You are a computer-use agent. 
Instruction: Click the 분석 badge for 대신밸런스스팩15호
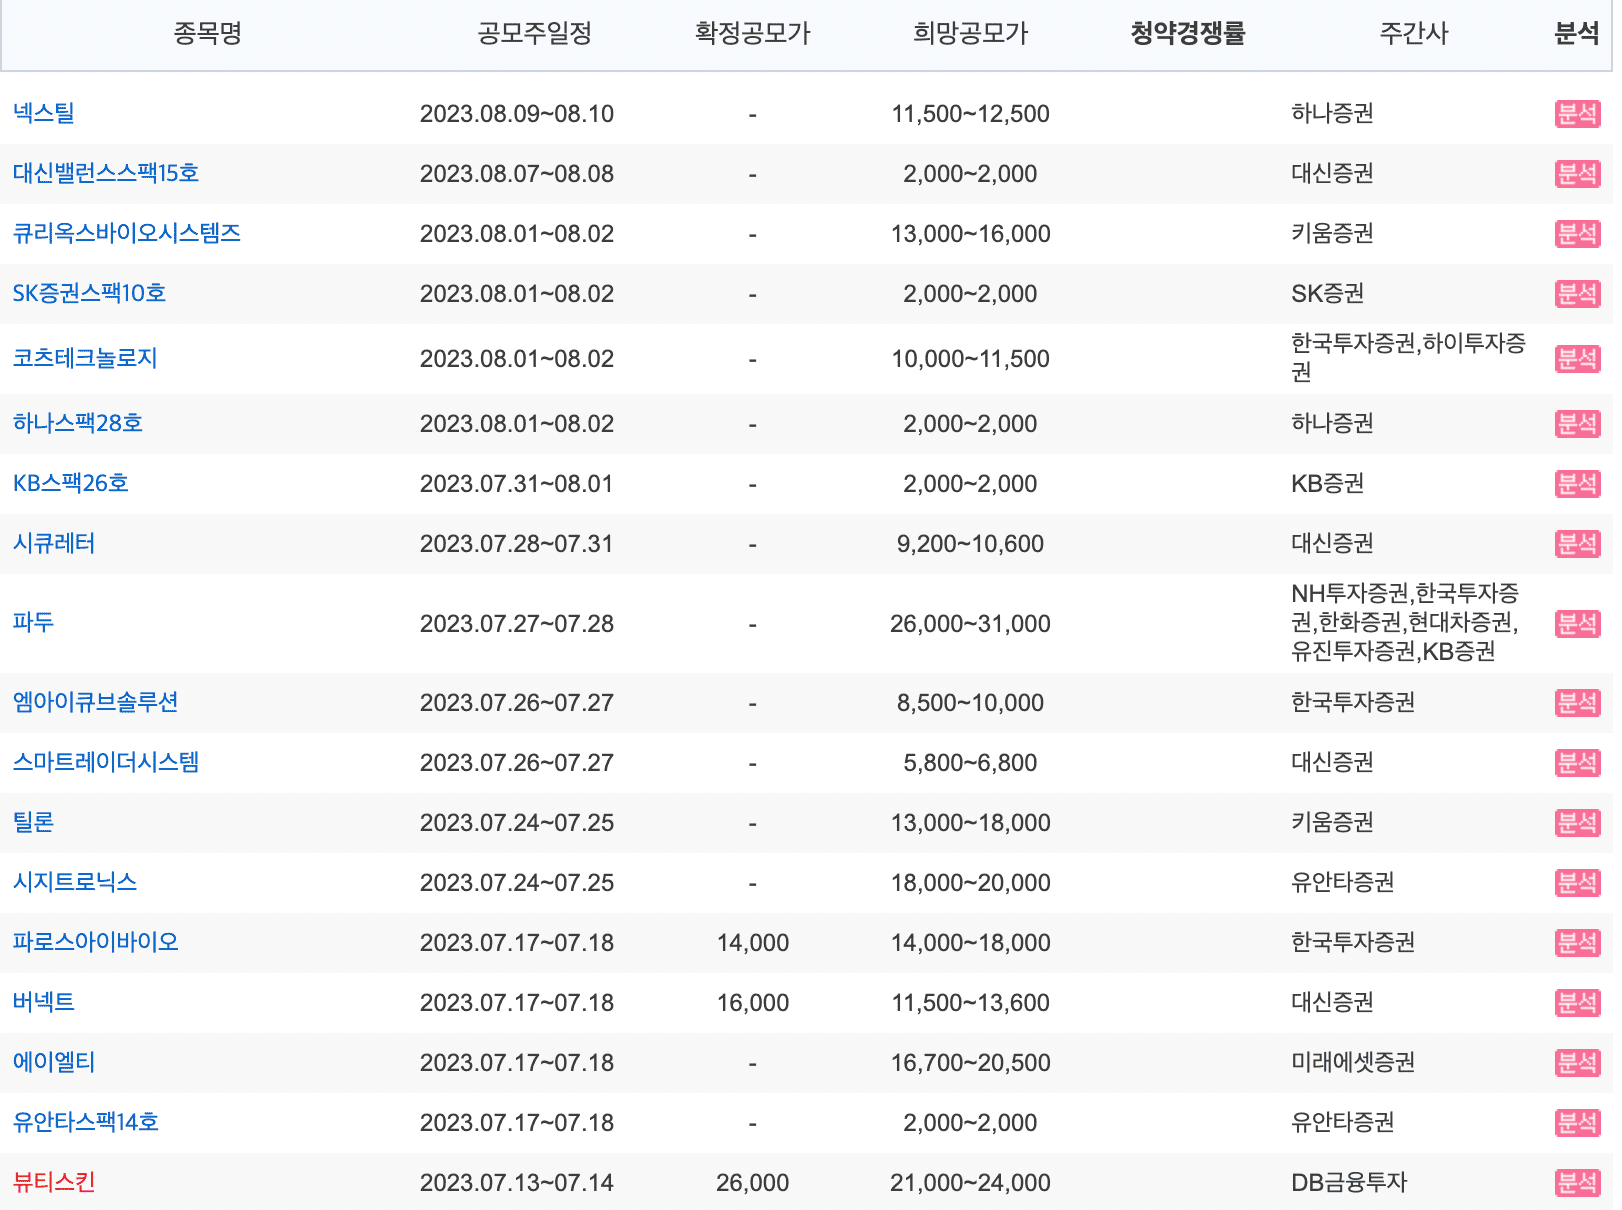tap(1578, 174)
